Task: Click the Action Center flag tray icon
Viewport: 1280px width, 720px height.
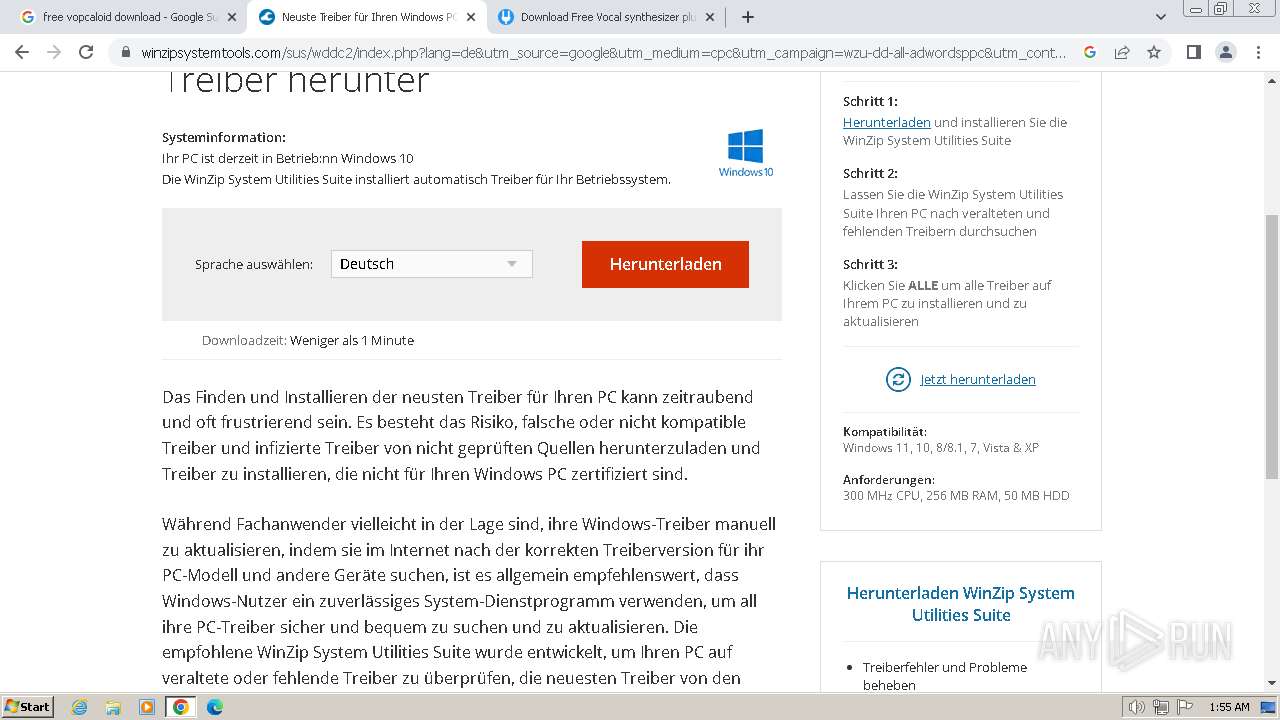Action: coord(1183,707)
